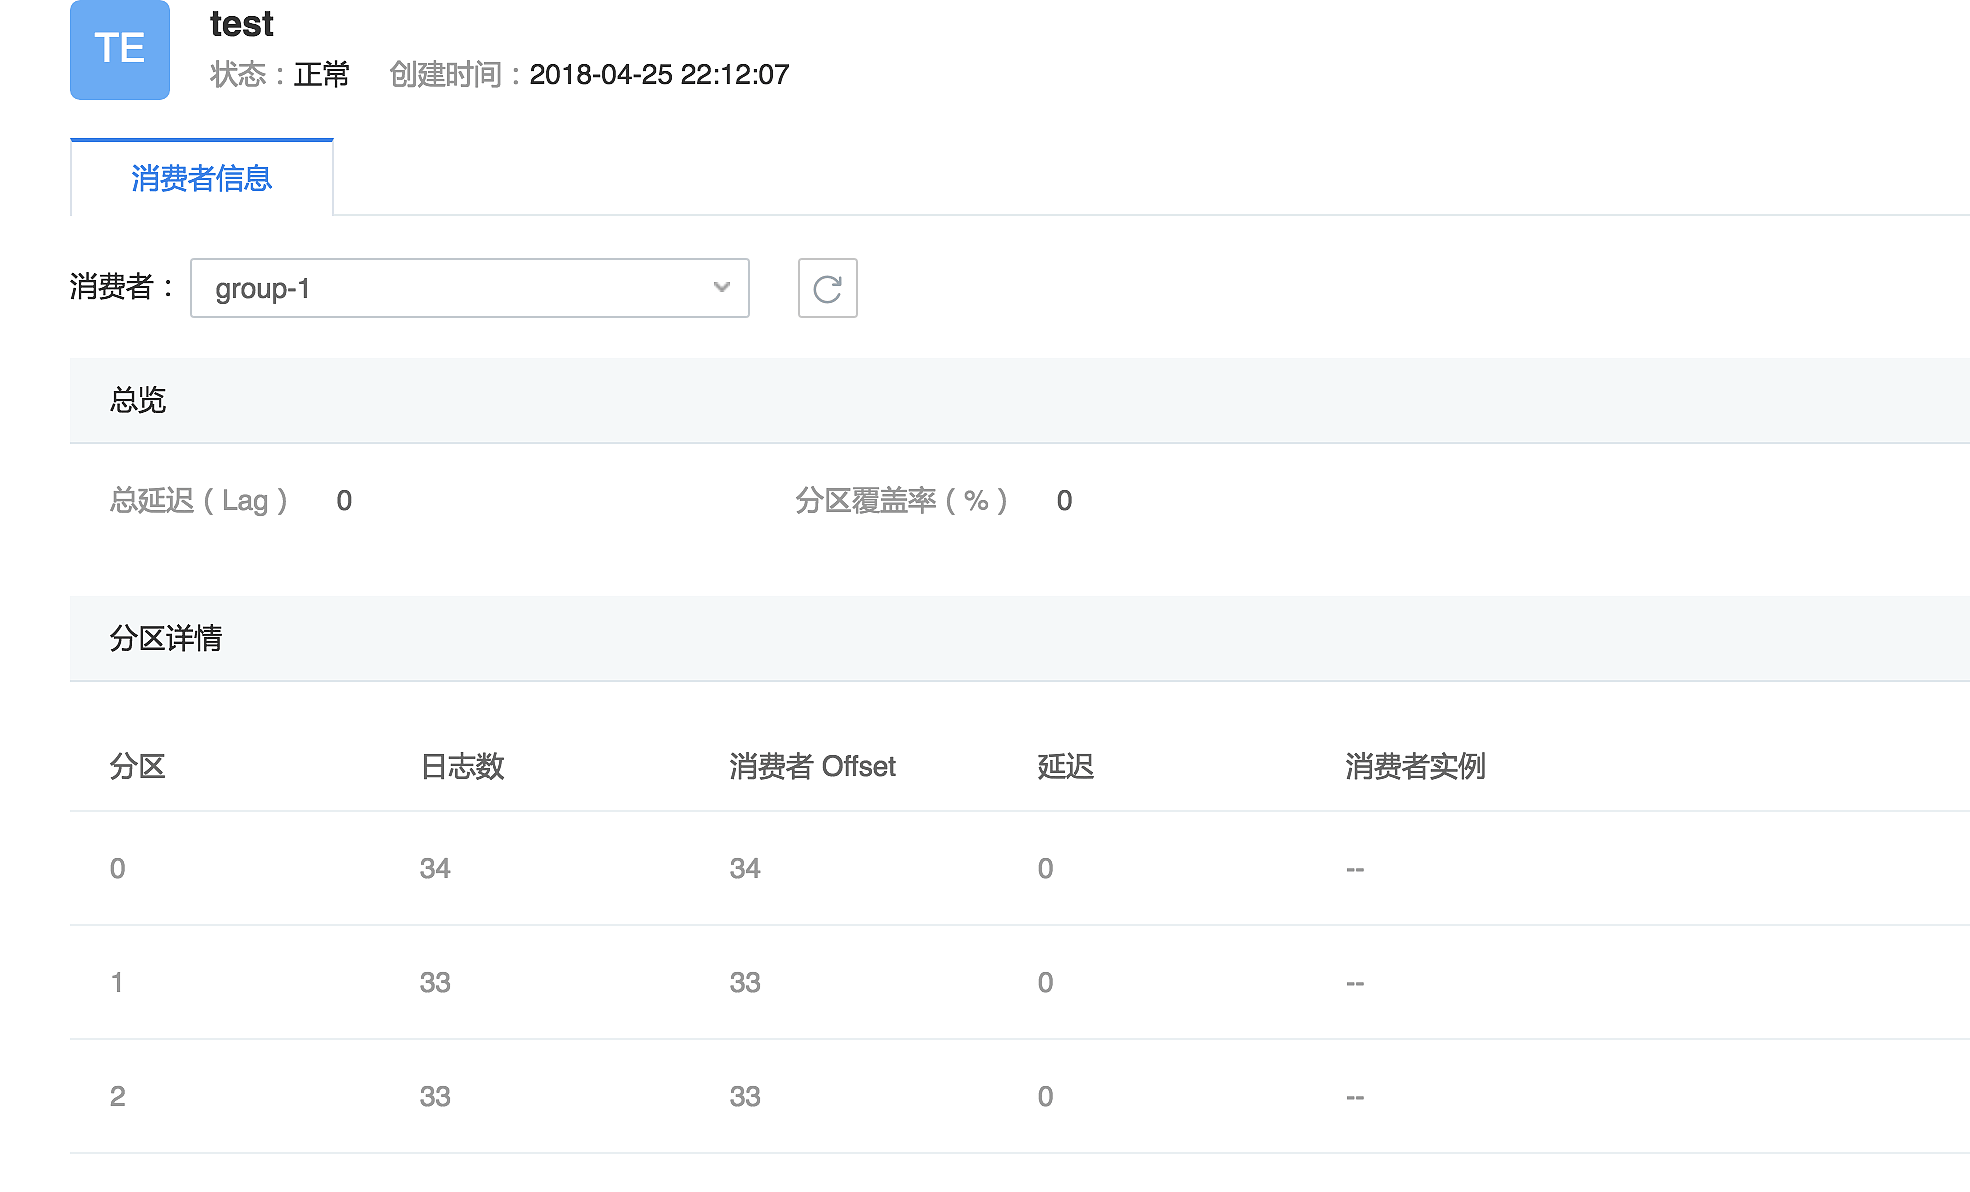Click the 分区覆盖率 (%) label
1970x1192 pixels.
(x=901, y=501)
